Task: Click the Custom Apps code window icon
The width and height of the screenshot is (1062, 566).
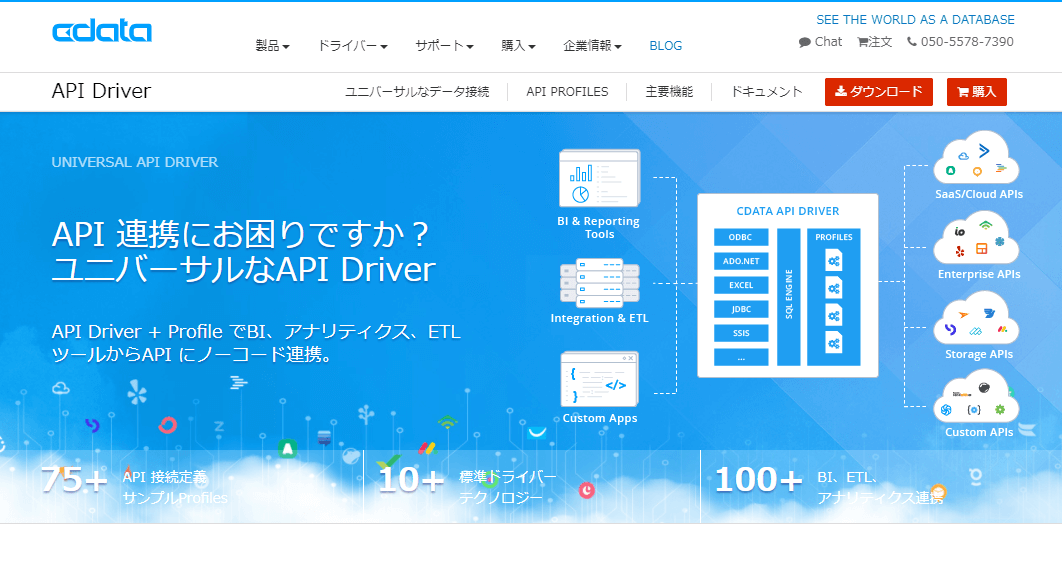Action: [x=599, y=379]
